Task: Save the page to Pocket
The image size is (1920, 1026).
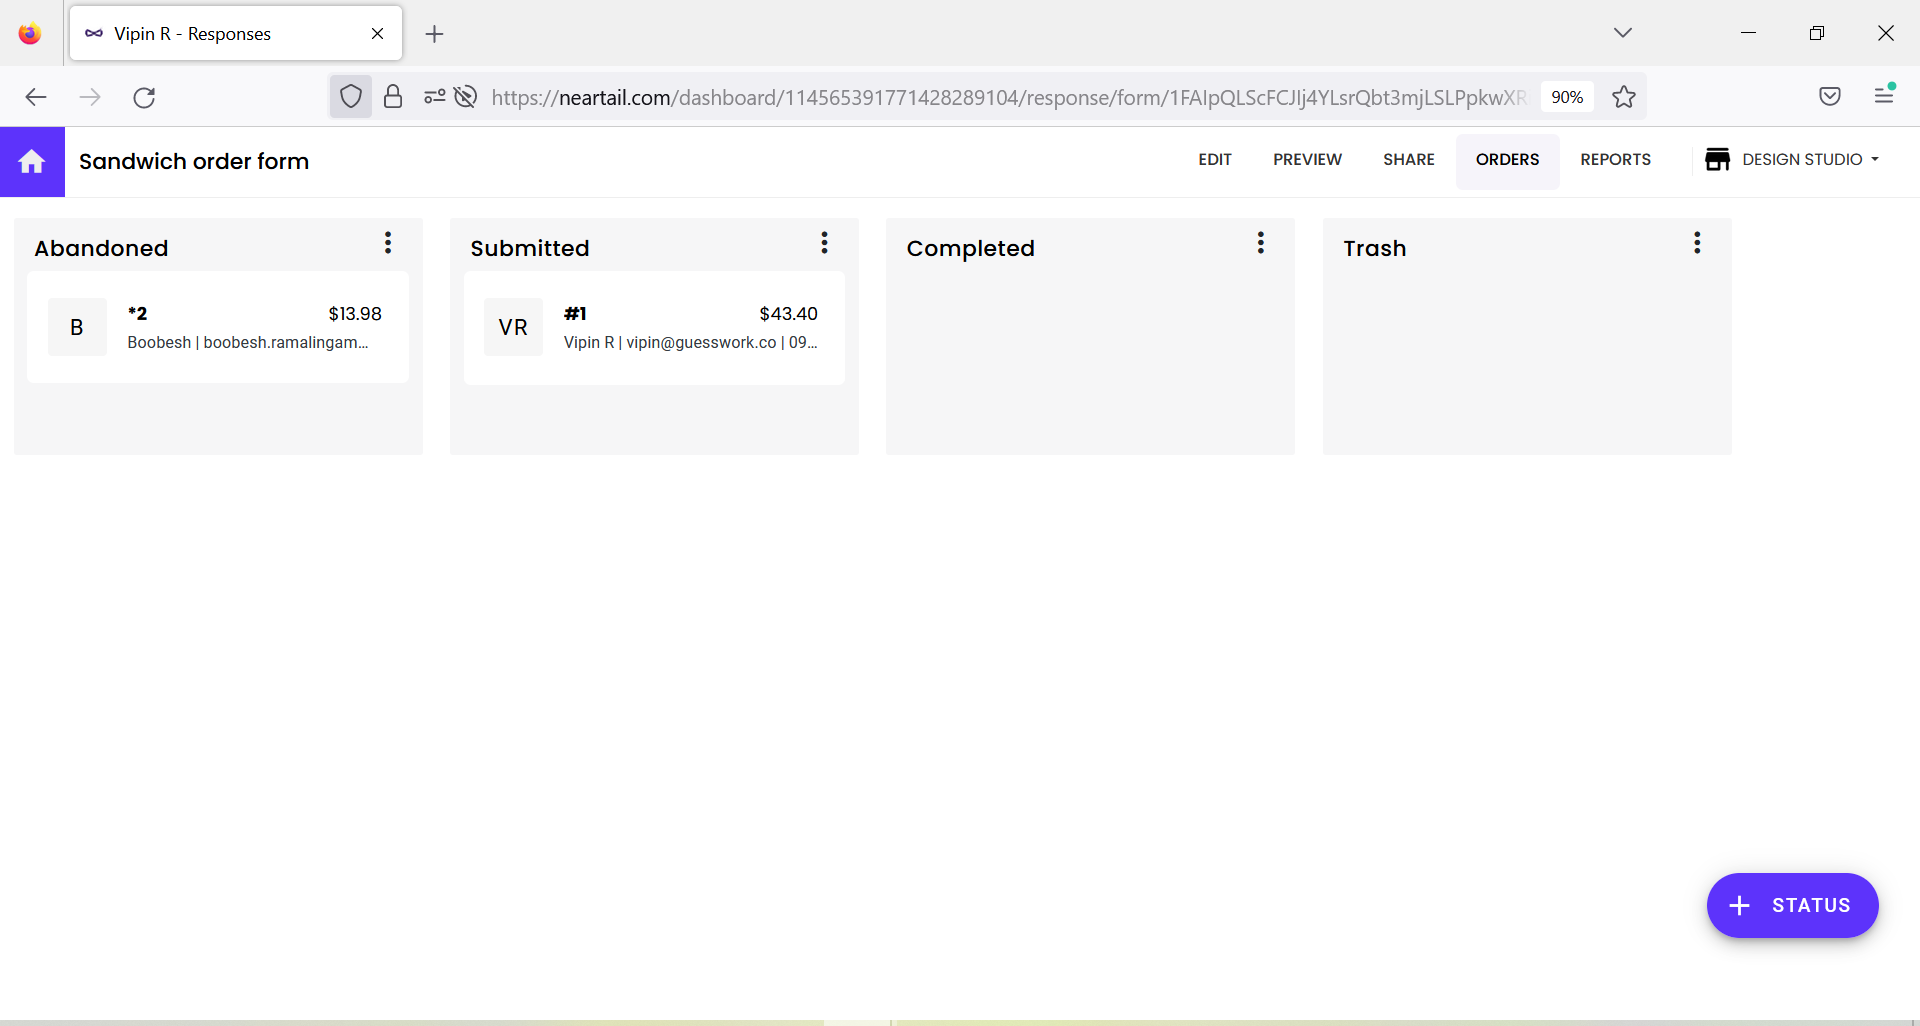Action: pyautogui.click(x=1830, y=96)
